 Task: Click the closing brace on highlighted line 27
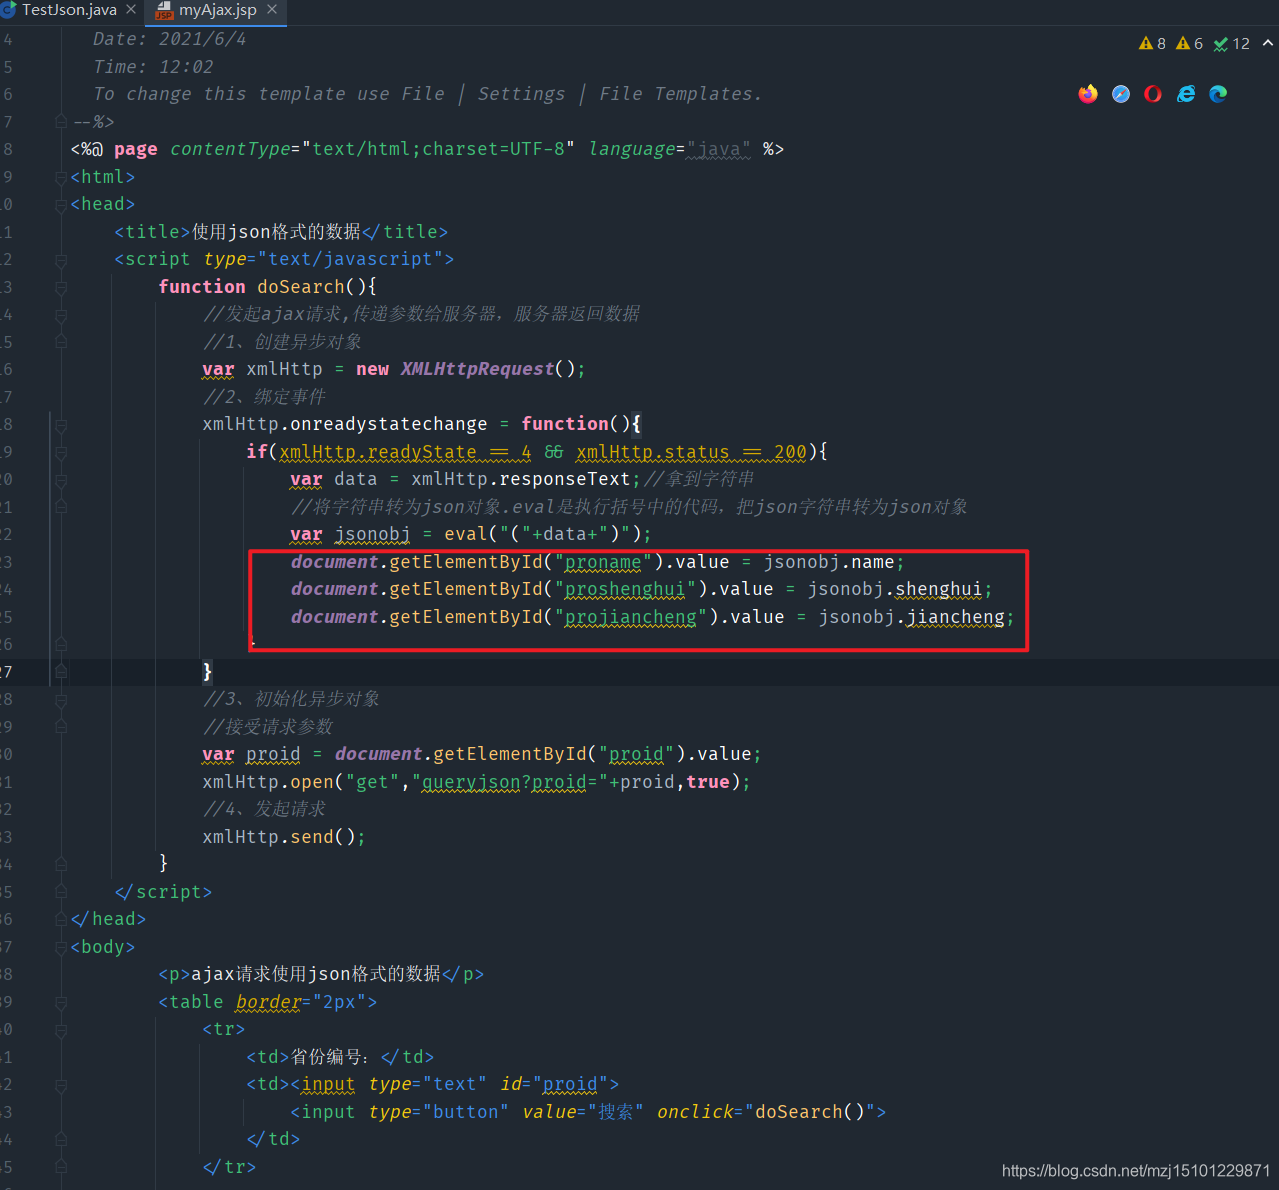tap(207, 672)
